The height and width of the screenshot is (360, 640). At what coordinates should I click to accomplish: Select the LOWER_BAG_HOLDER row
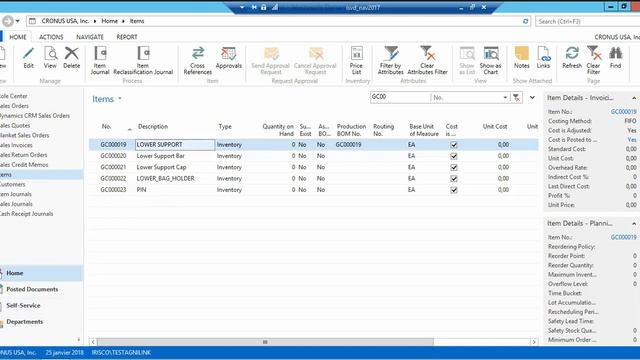tap(313, 178)
